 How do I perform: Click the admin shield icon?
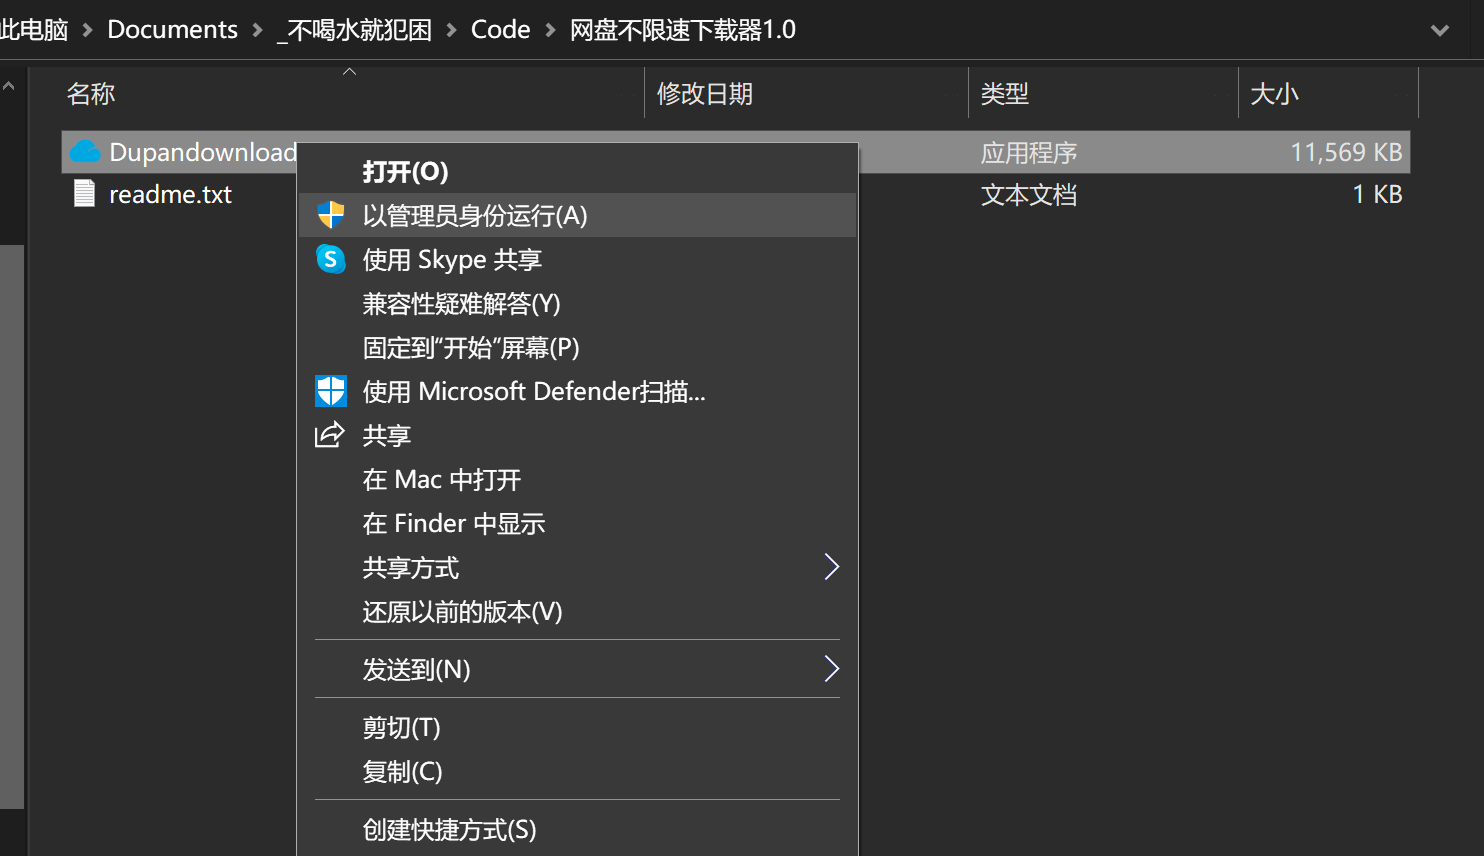[x=331, y=215]
